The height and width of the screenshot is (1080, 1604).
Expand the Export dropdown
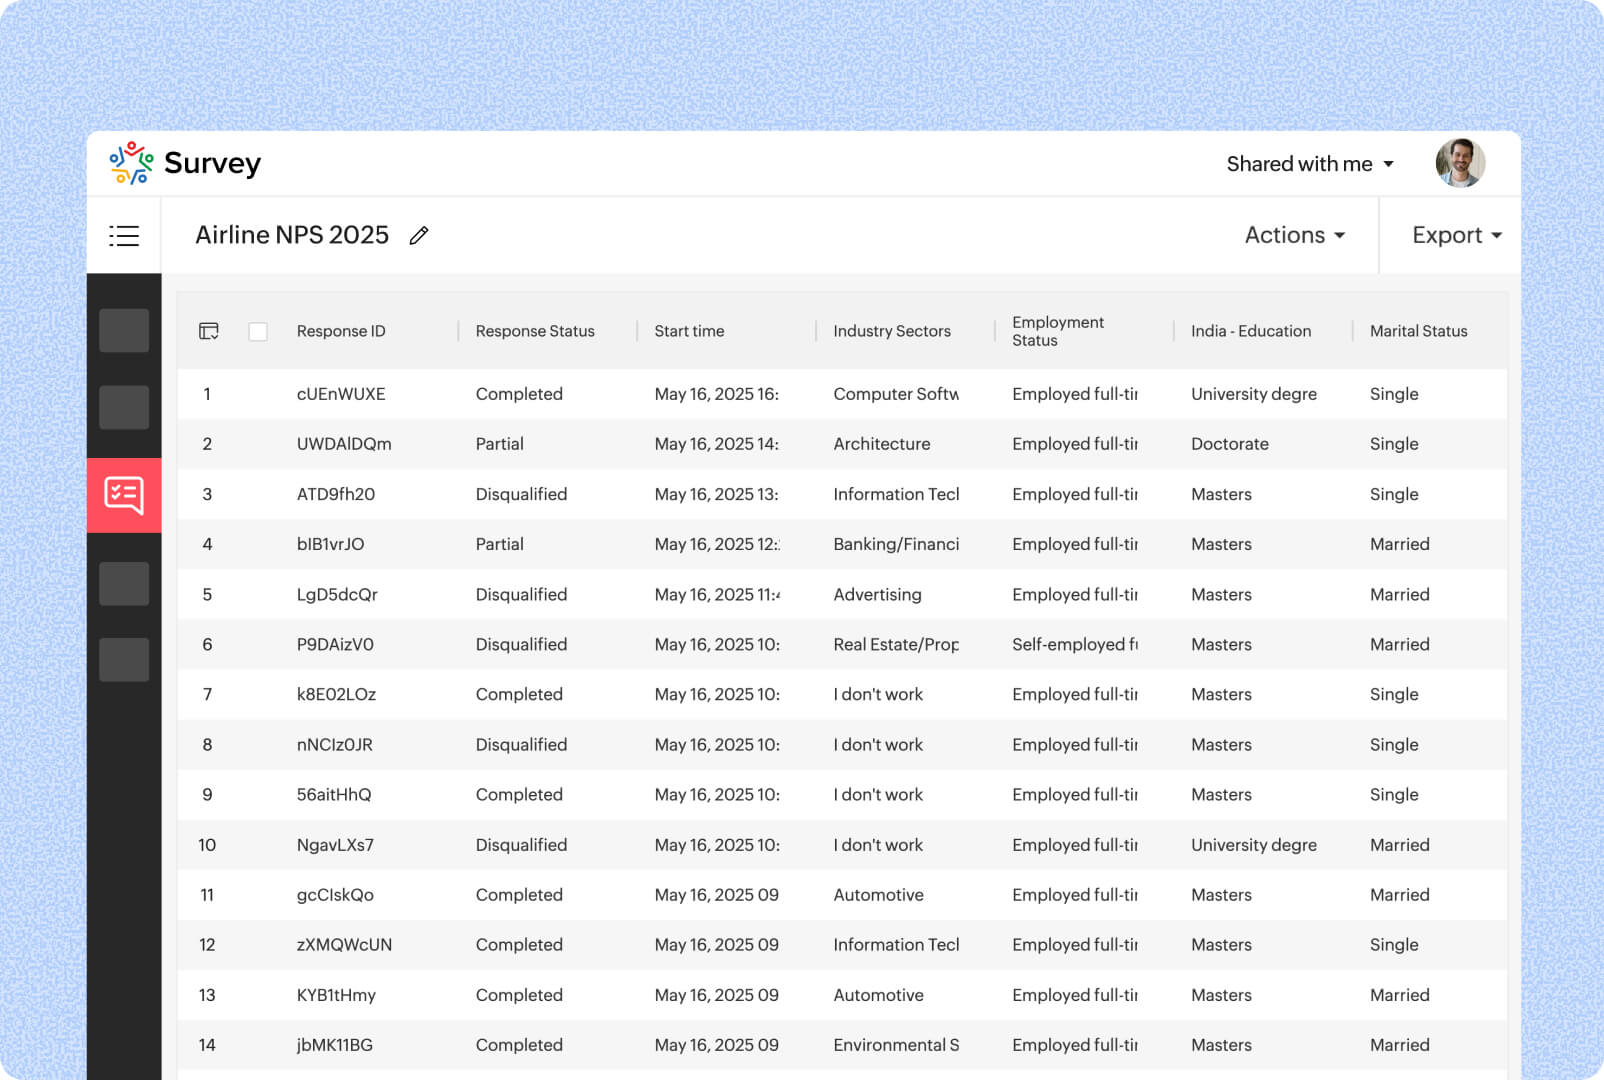pos(1455,235)
